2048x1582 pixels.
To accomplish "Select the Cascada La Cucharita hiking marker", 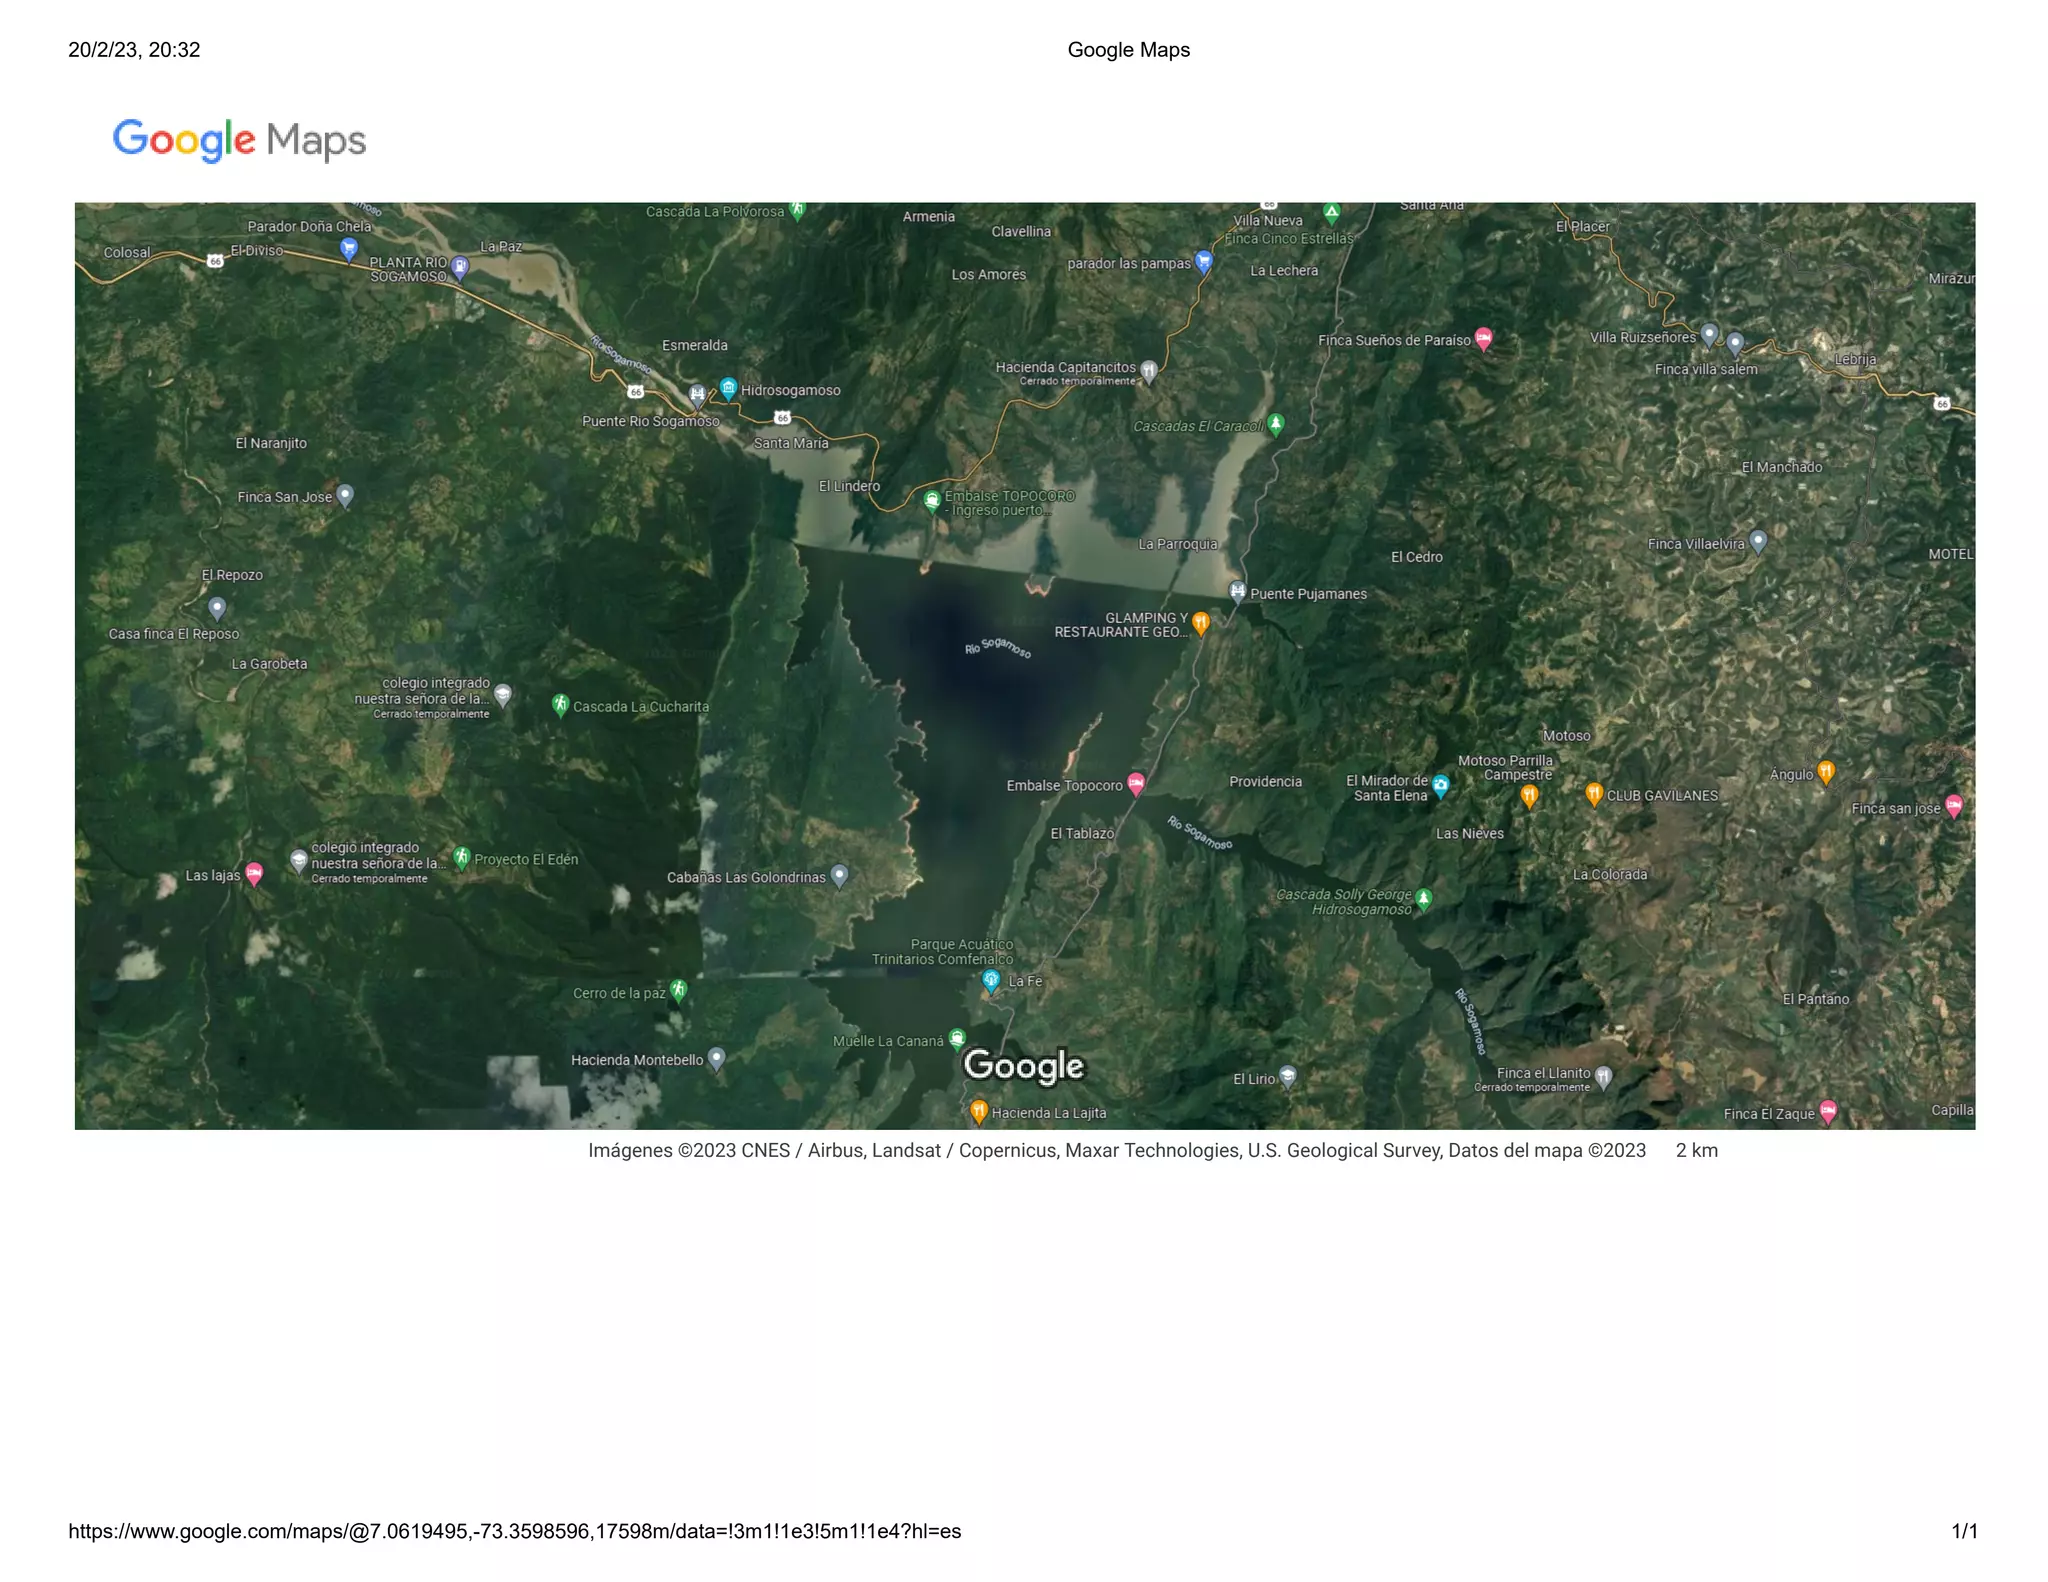I will 561,704.
